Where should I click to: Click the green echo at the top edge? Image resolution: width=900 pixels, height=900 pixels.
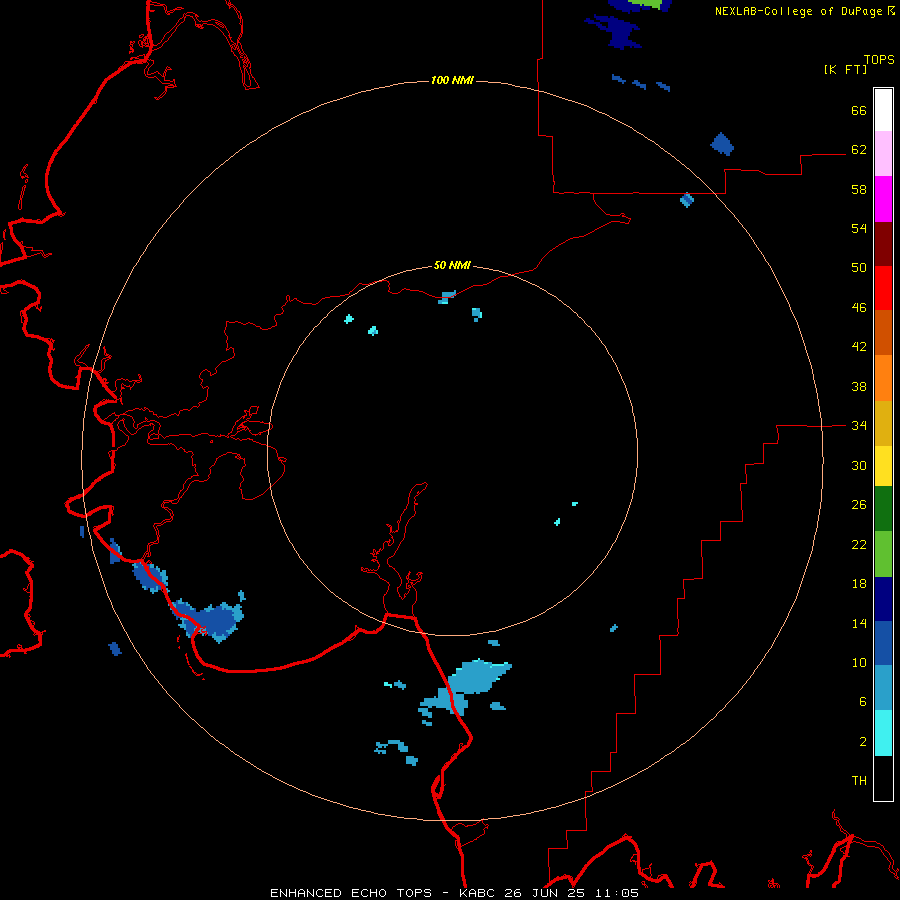646,3
